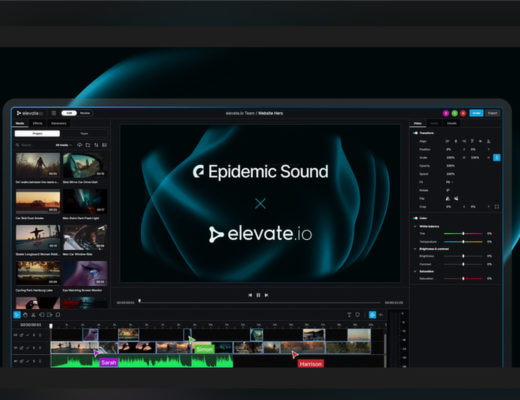The width and height of the screenshot is (520, 400).
Task: Click the Tint slider handle
Action: (x=463, y=234)
